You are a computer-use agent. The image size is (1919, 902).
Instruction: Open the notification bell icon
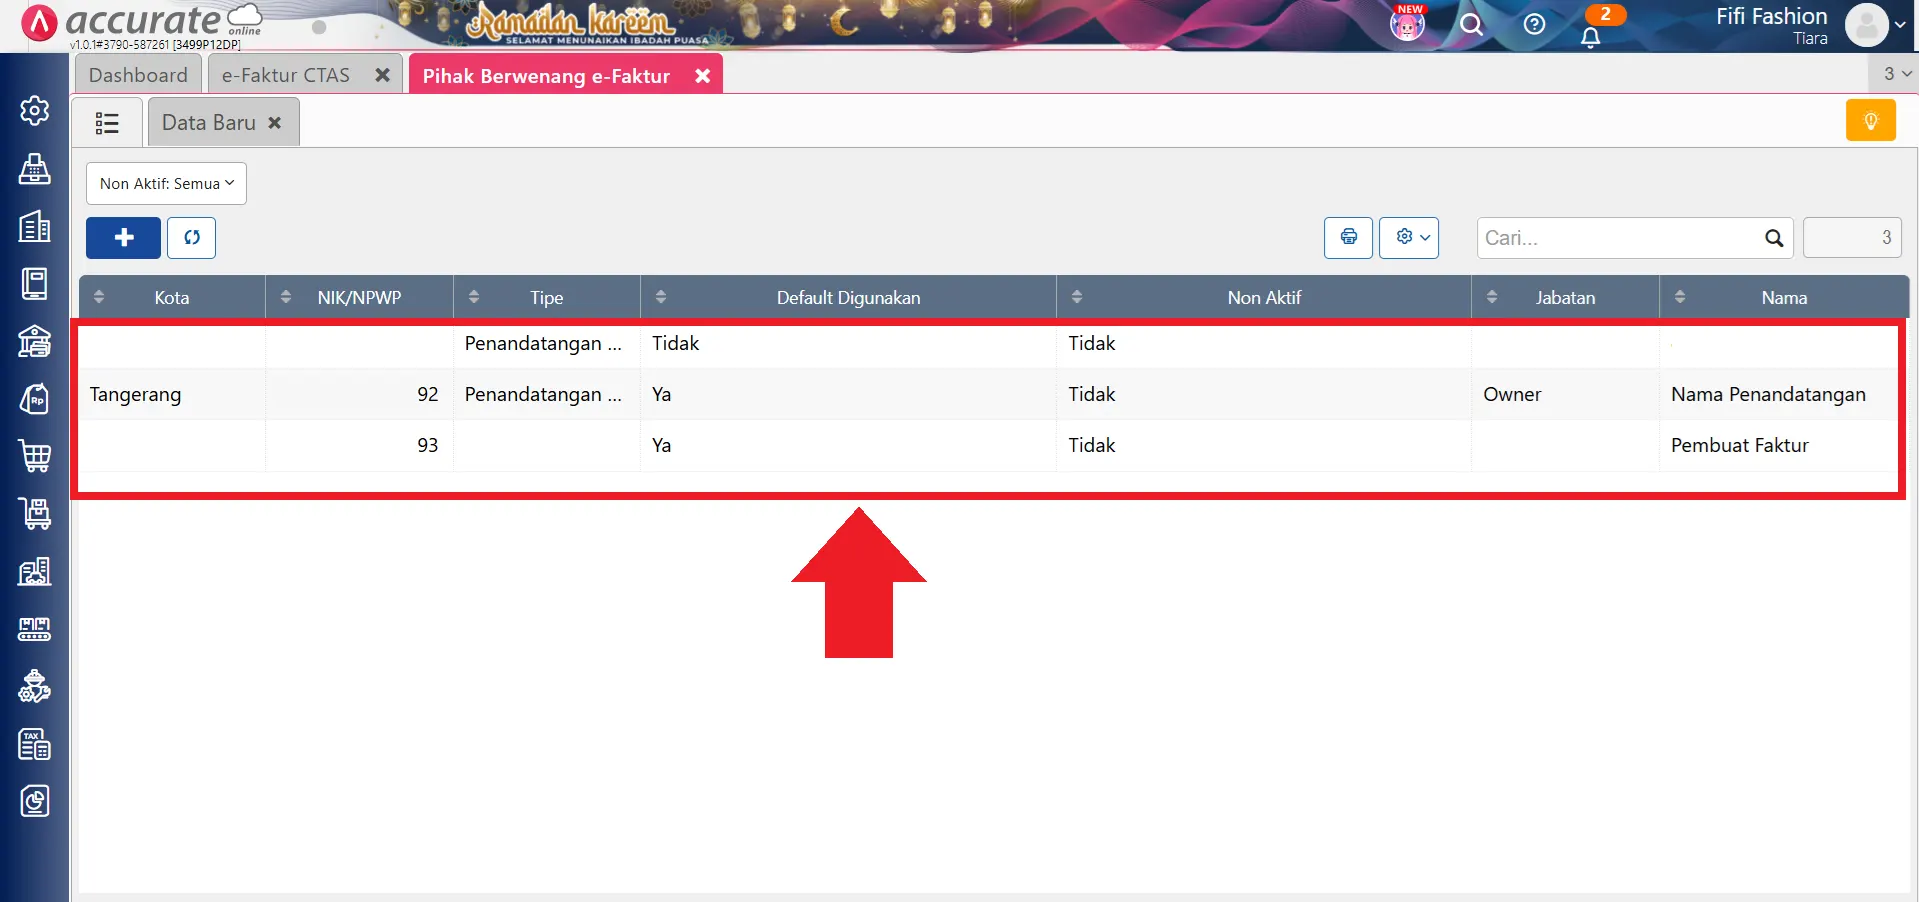point(1590,37)
